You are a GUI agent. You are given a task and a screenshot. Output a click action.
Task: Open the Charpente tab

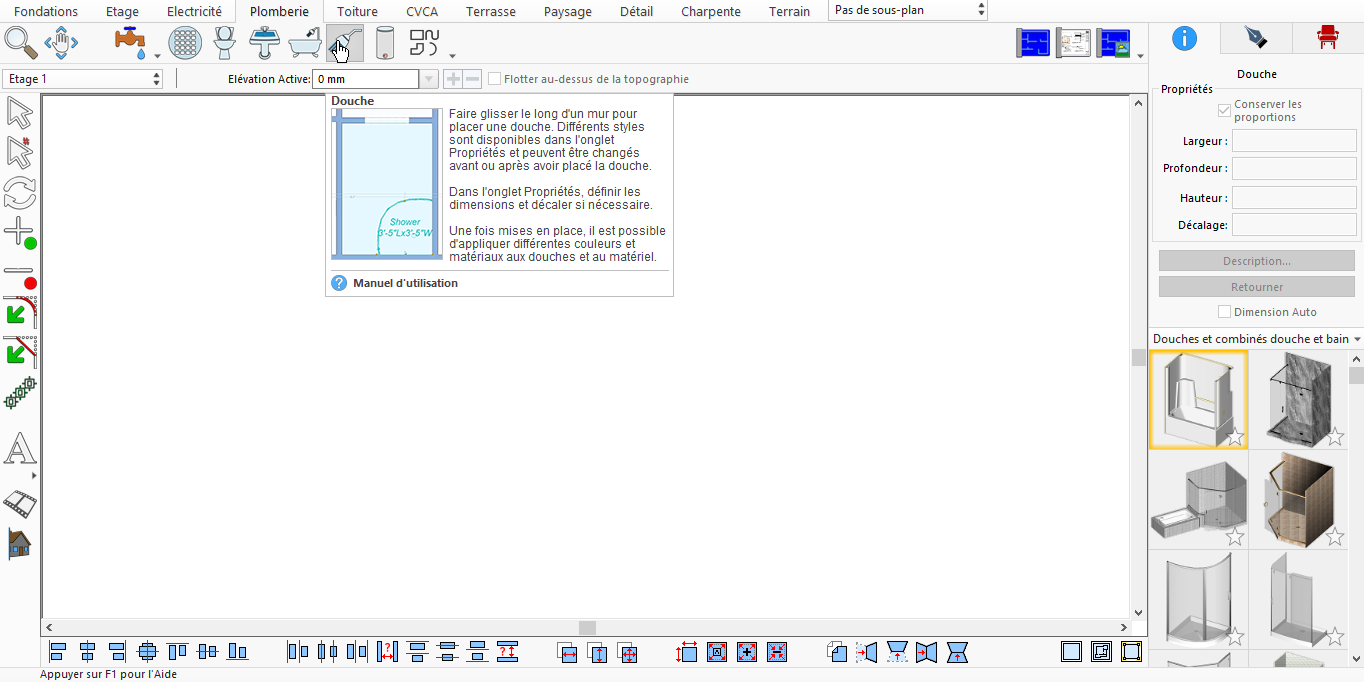click(711, 12)
